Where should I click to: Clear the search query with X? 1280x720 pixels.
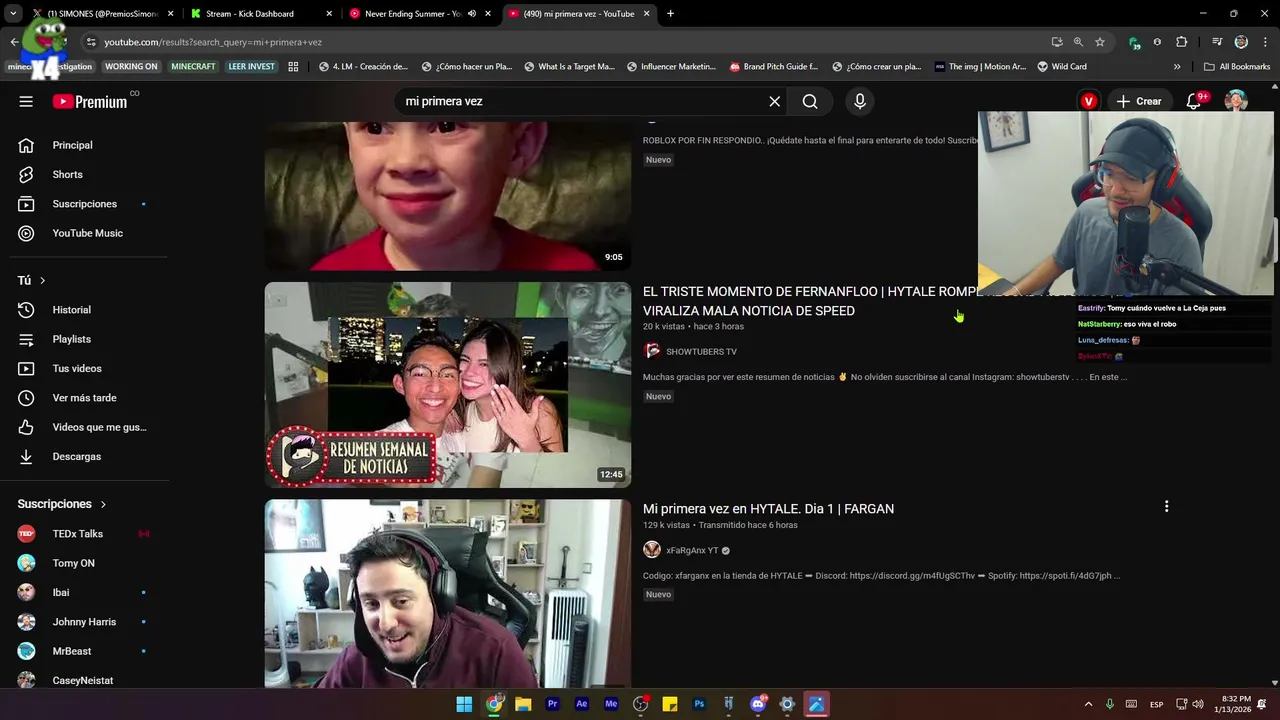click(x=774, y=101)
